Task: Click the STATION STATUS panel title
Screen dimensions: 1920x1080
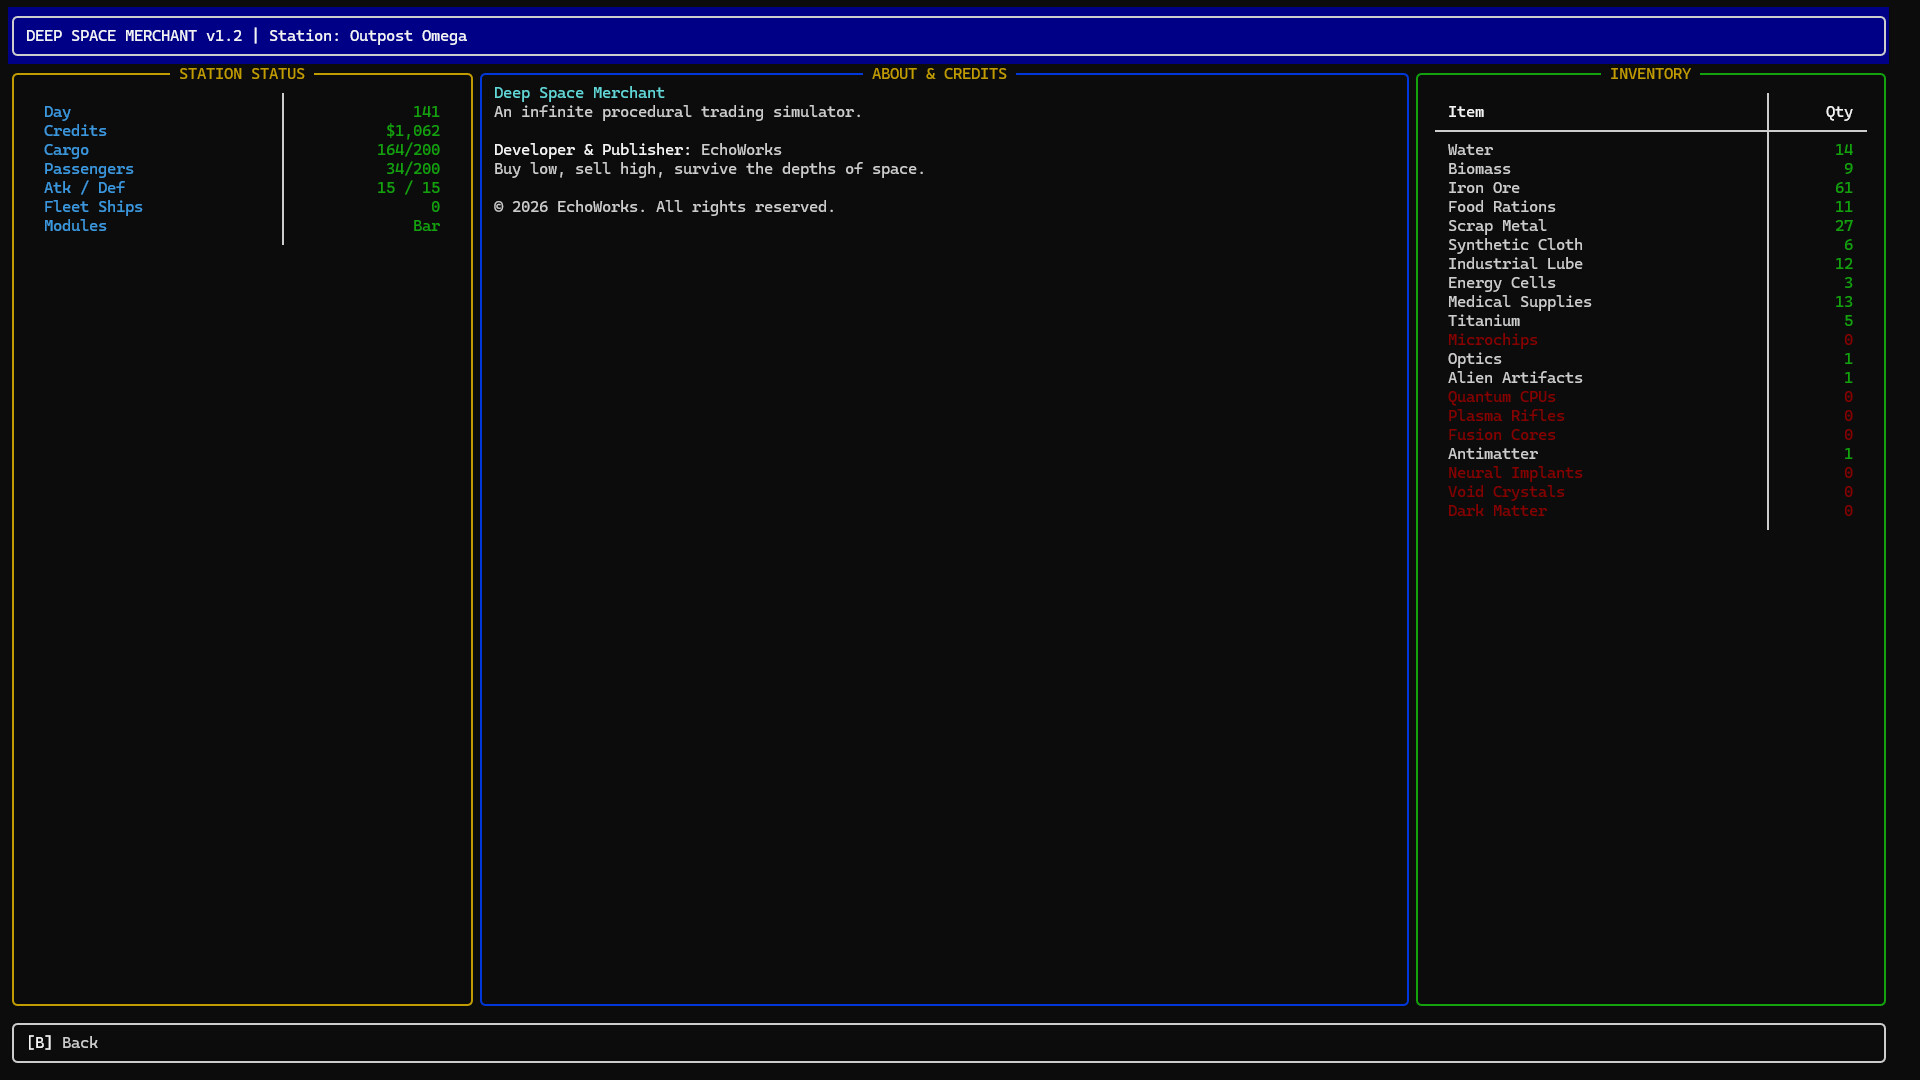Action: 241,74
